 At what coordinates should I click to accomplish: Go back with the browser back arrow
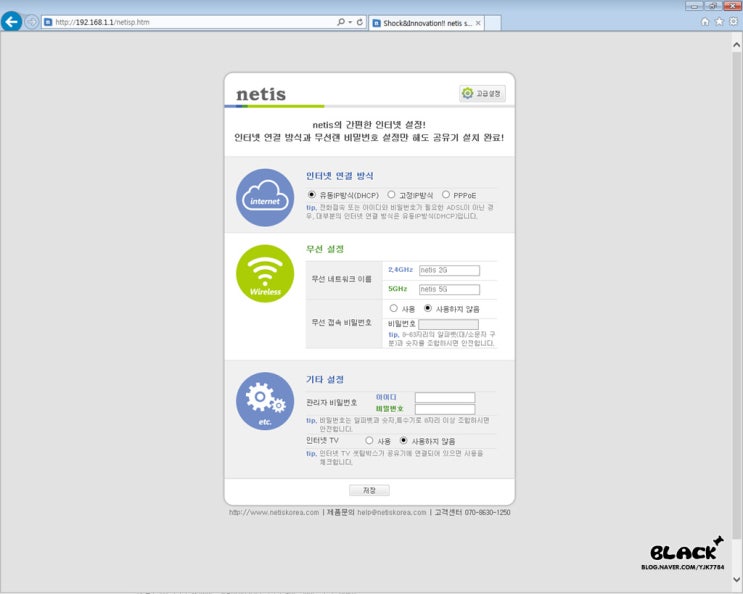[11, 22]
